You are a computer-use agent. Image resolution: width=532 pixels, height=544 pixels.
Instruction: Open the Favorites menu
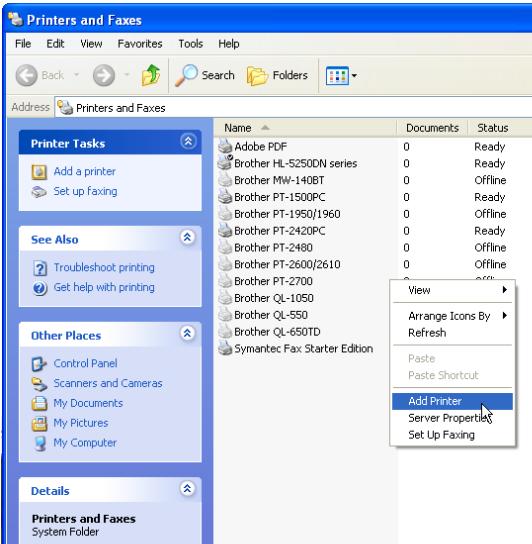tap(140, 44)
